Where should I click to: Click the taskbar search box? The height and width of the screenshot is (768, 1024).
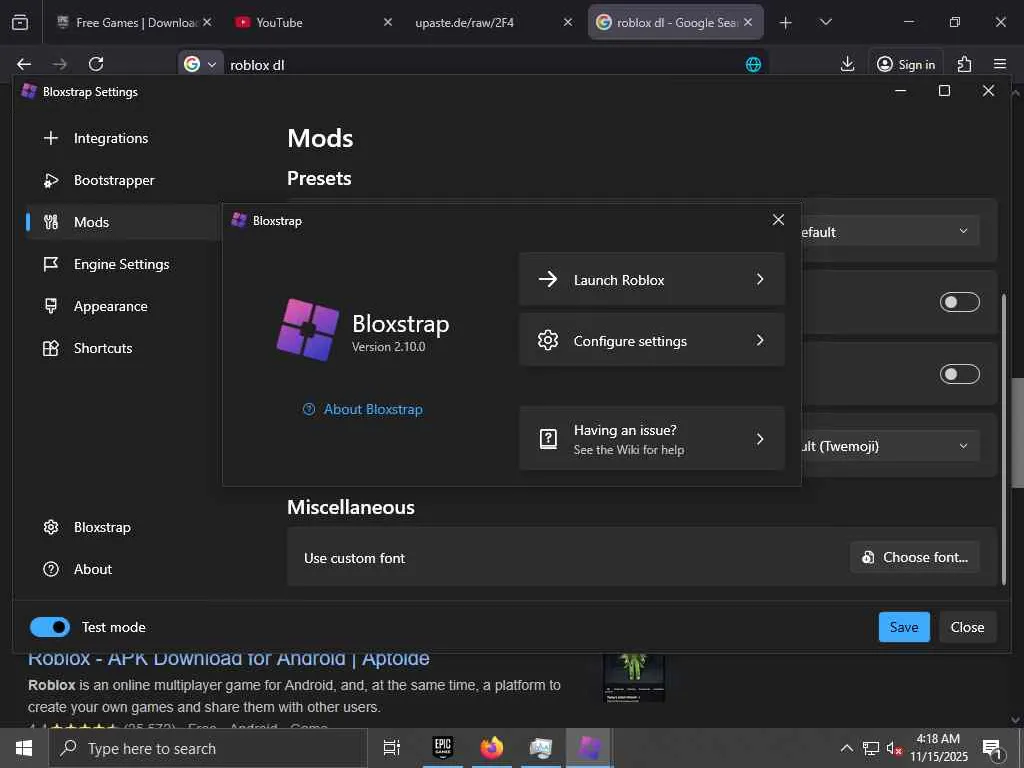(208, 748)
